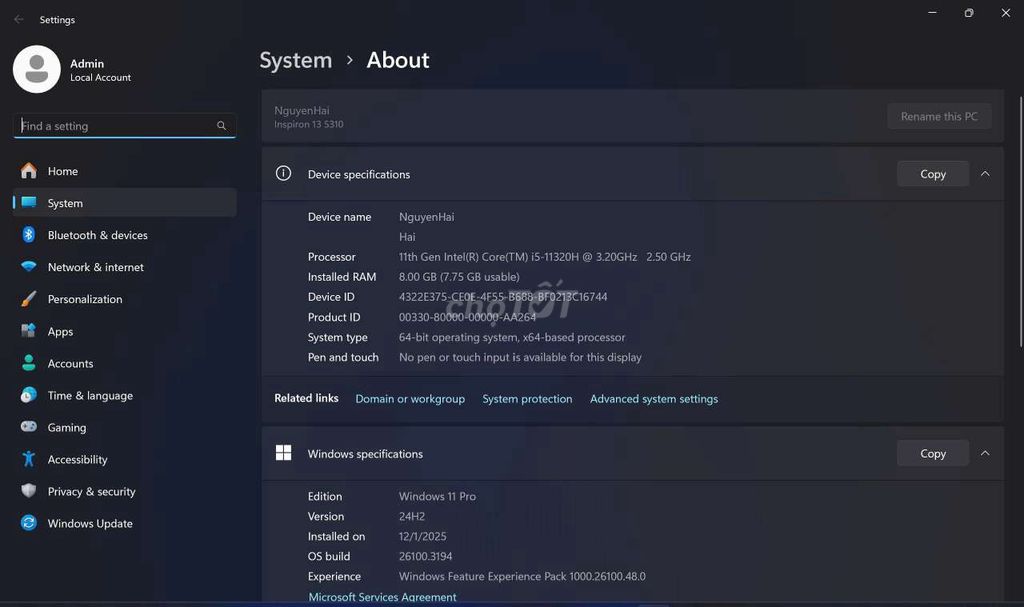This screenshot has width=1024, height=607.
Task: Click the Installed on date 12/1/2025
Action: [x=423, y=536]
